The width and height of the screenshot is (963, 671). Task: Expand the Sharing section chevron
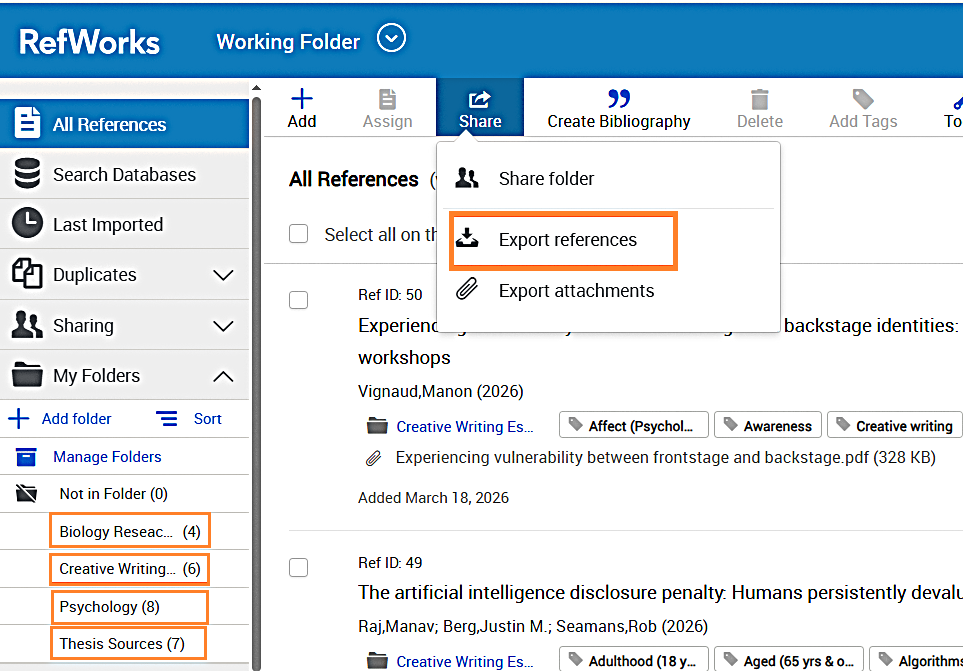(224, 326)
